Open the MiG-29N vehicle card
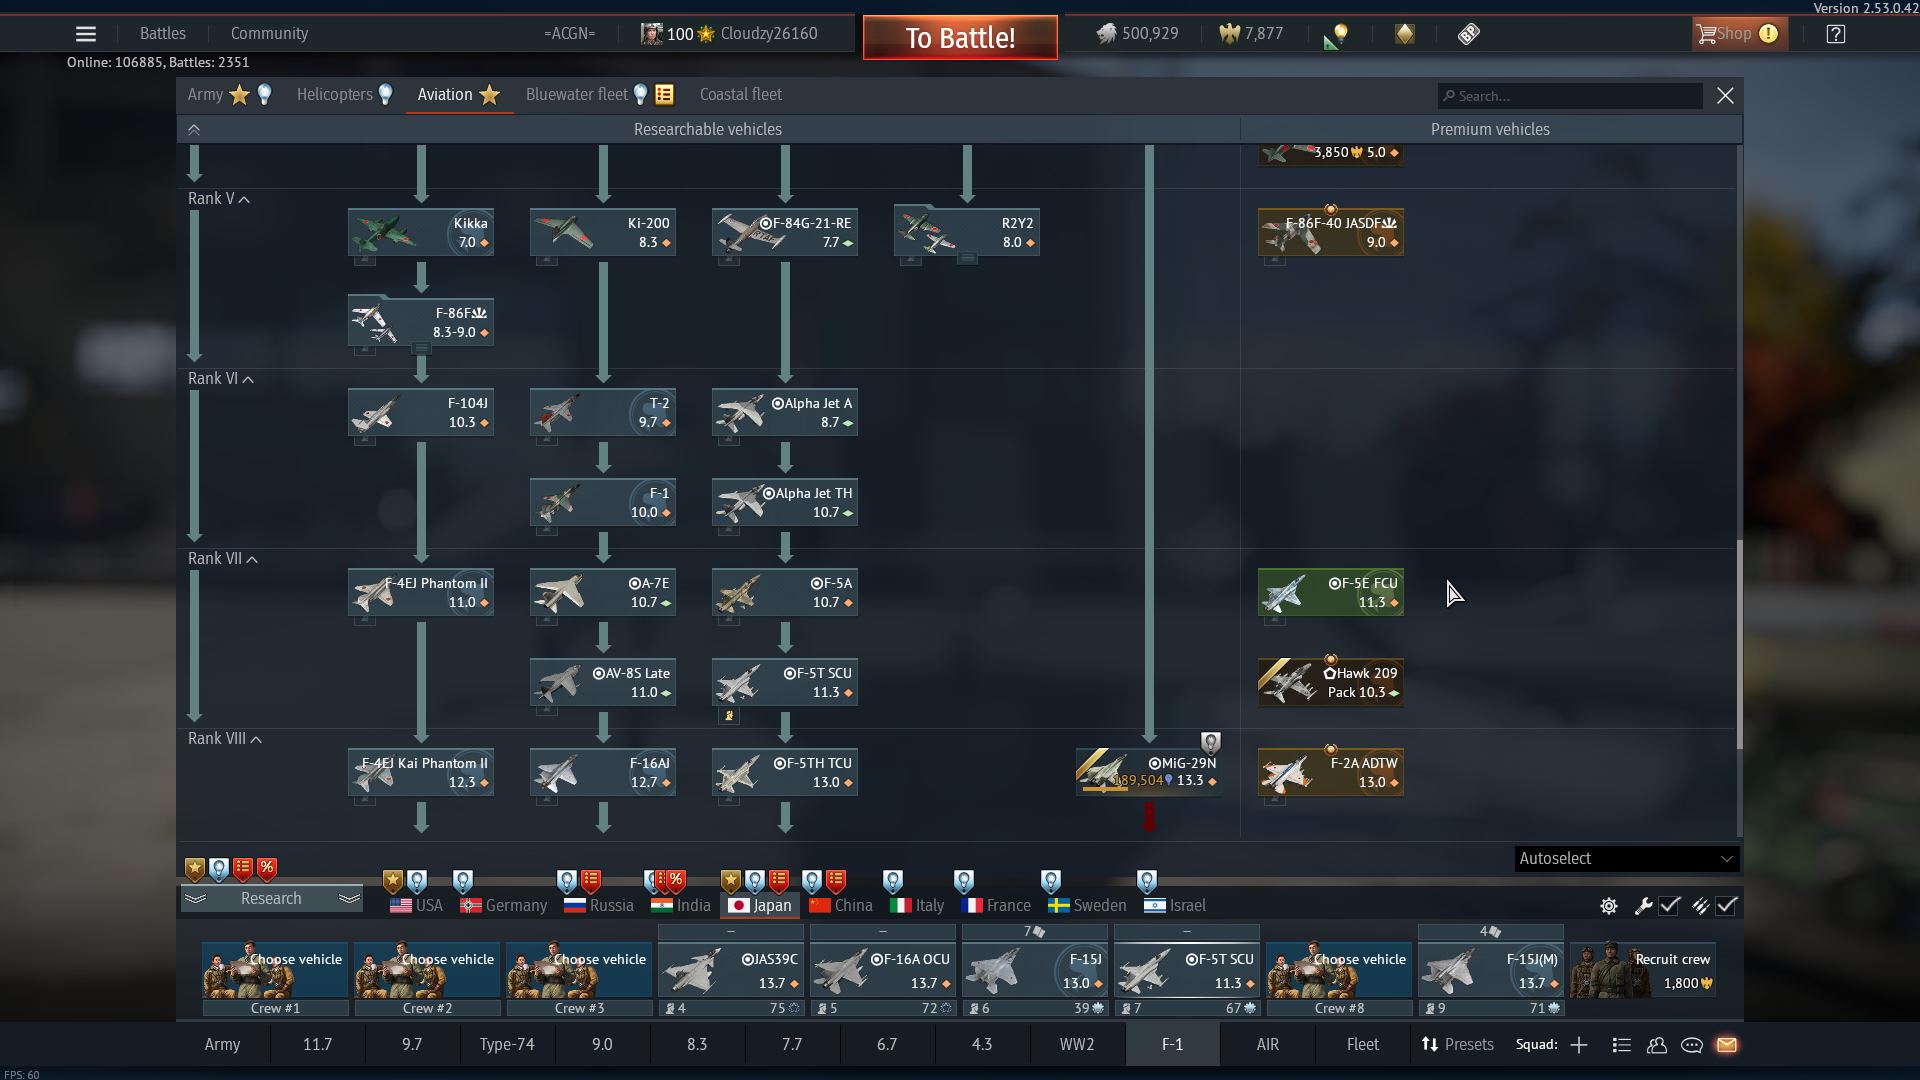 1148,772
